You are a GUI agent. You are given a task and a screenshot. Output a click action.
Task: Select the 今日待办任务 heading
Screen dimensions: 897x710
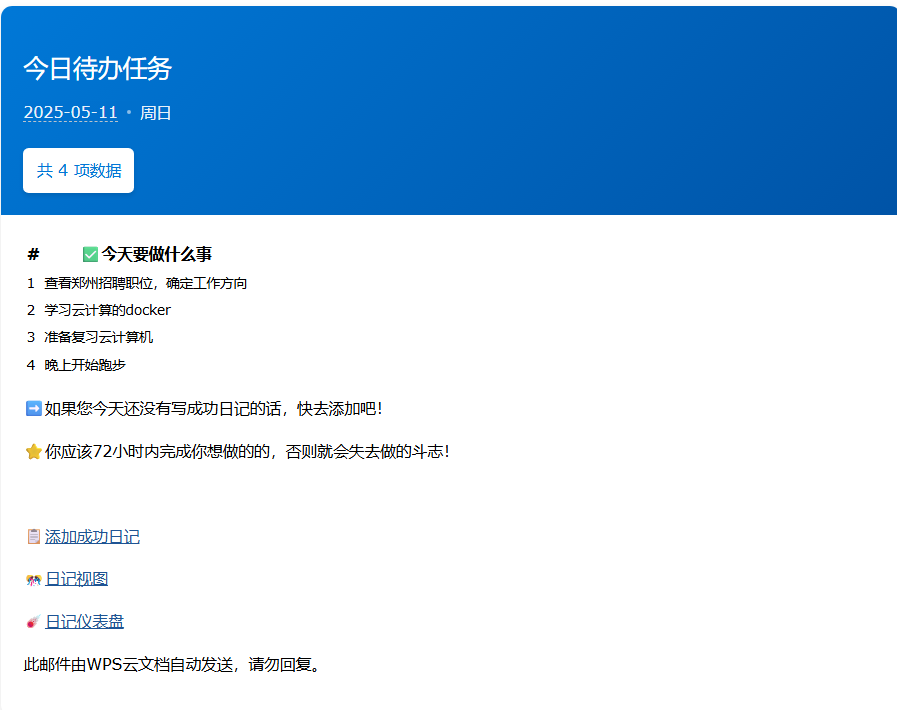(98, 68)
